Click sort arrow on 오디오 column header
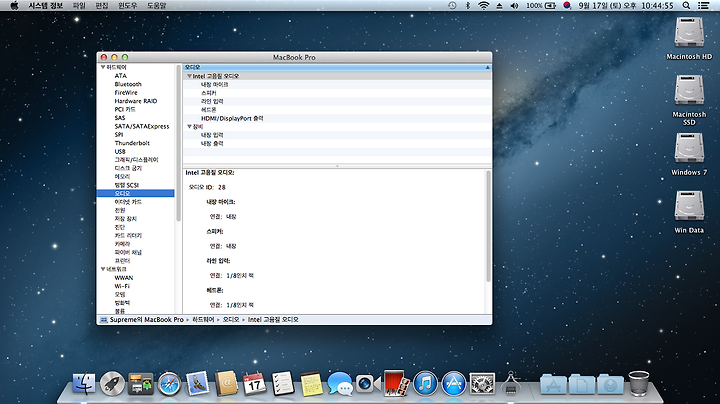The image size is (720, 404). pyautogui.click(x=488, y=67)
